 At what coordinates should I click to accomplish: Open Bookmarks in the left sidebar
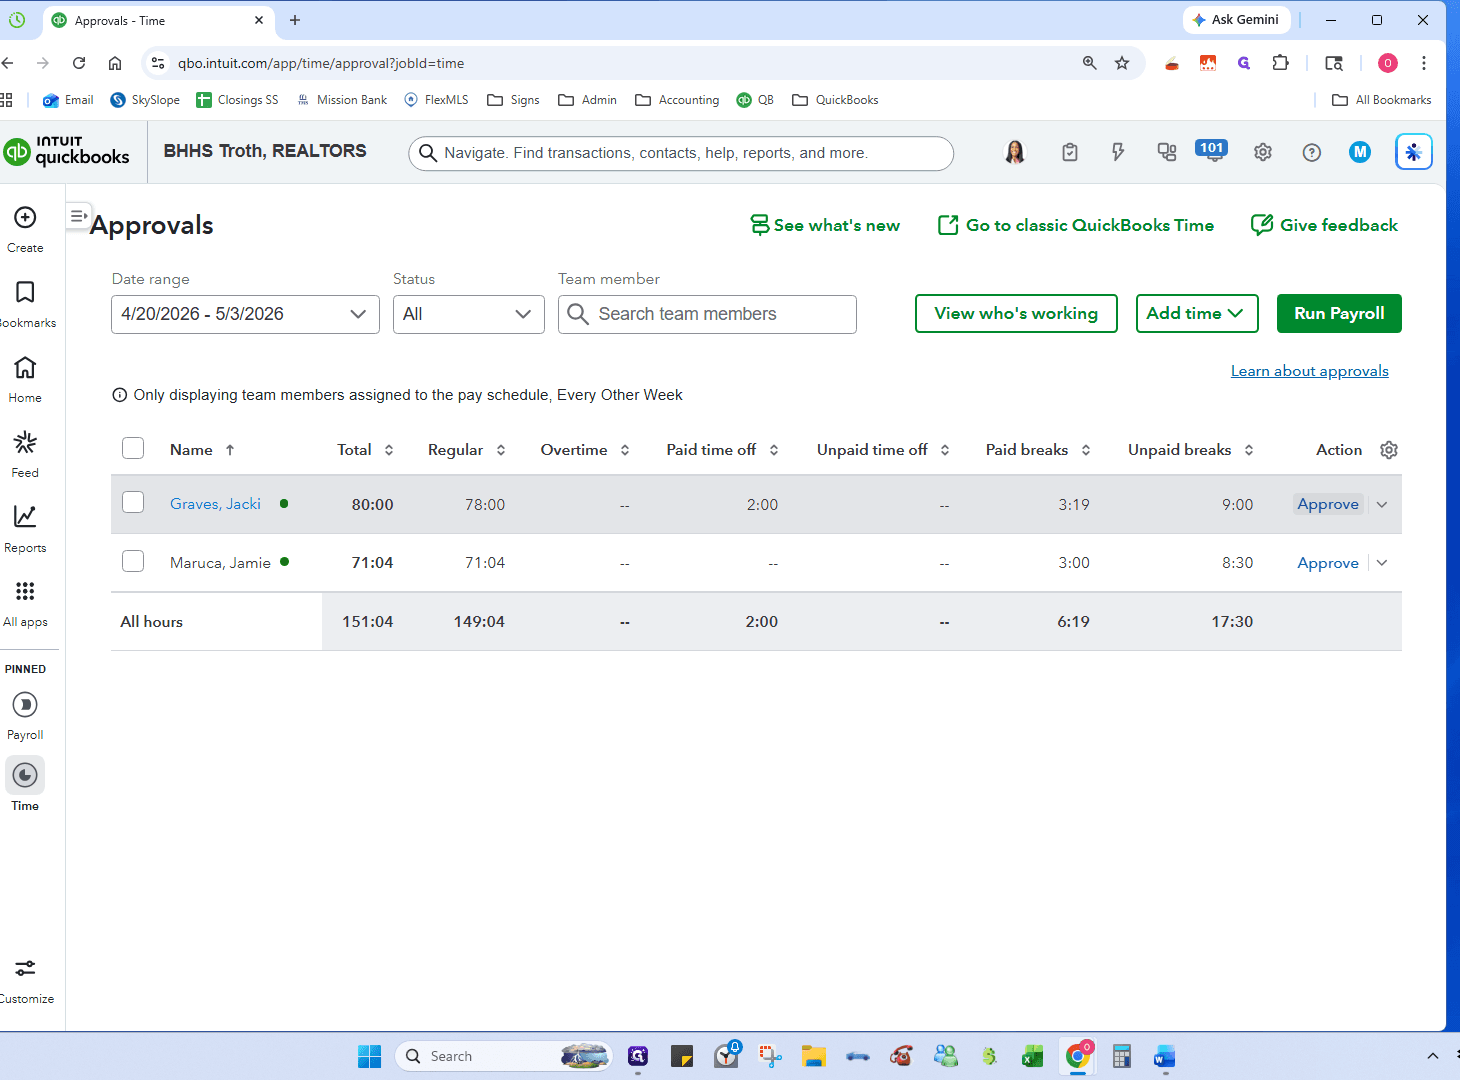[x=25, y=304]
